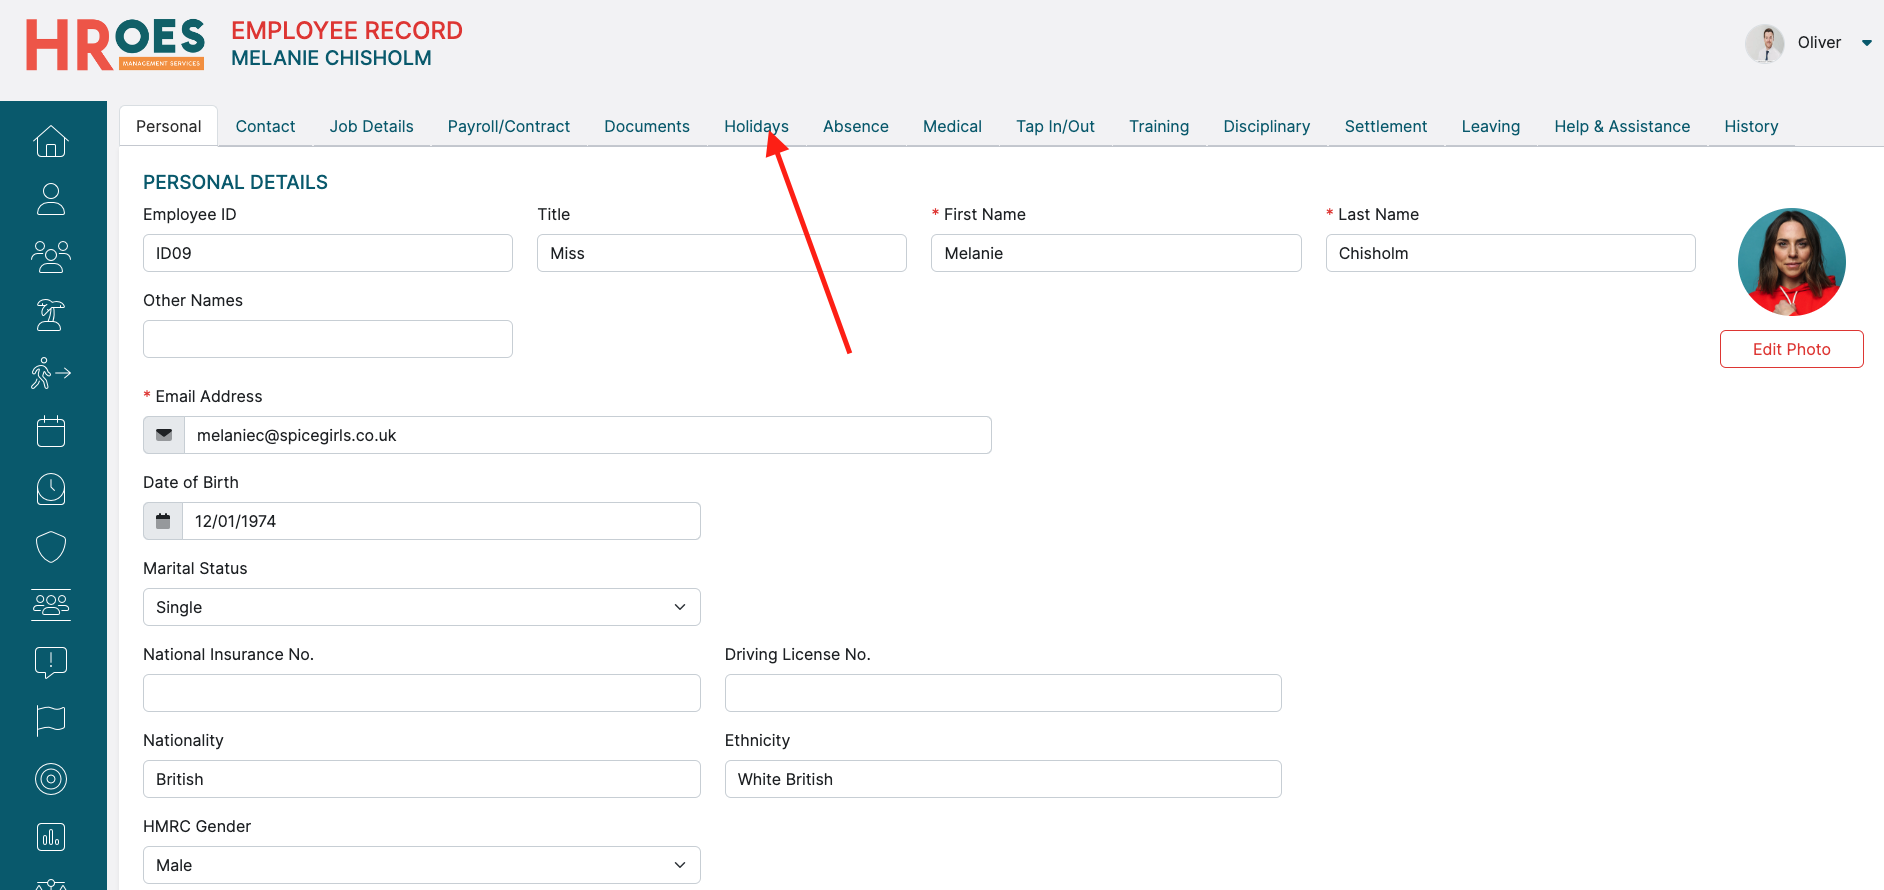Click the home icon in sidebar
1884x890 pixels.
(51, 141)
